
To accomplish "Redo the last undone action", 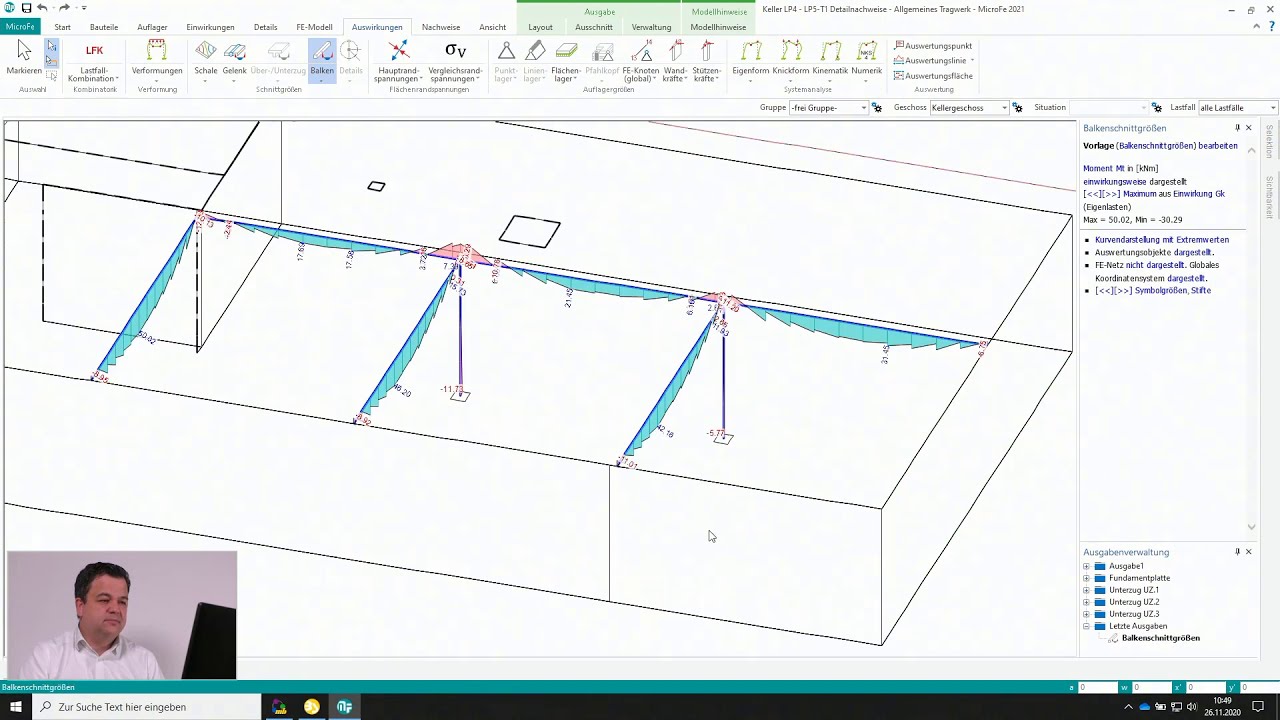I will [65, 8].
